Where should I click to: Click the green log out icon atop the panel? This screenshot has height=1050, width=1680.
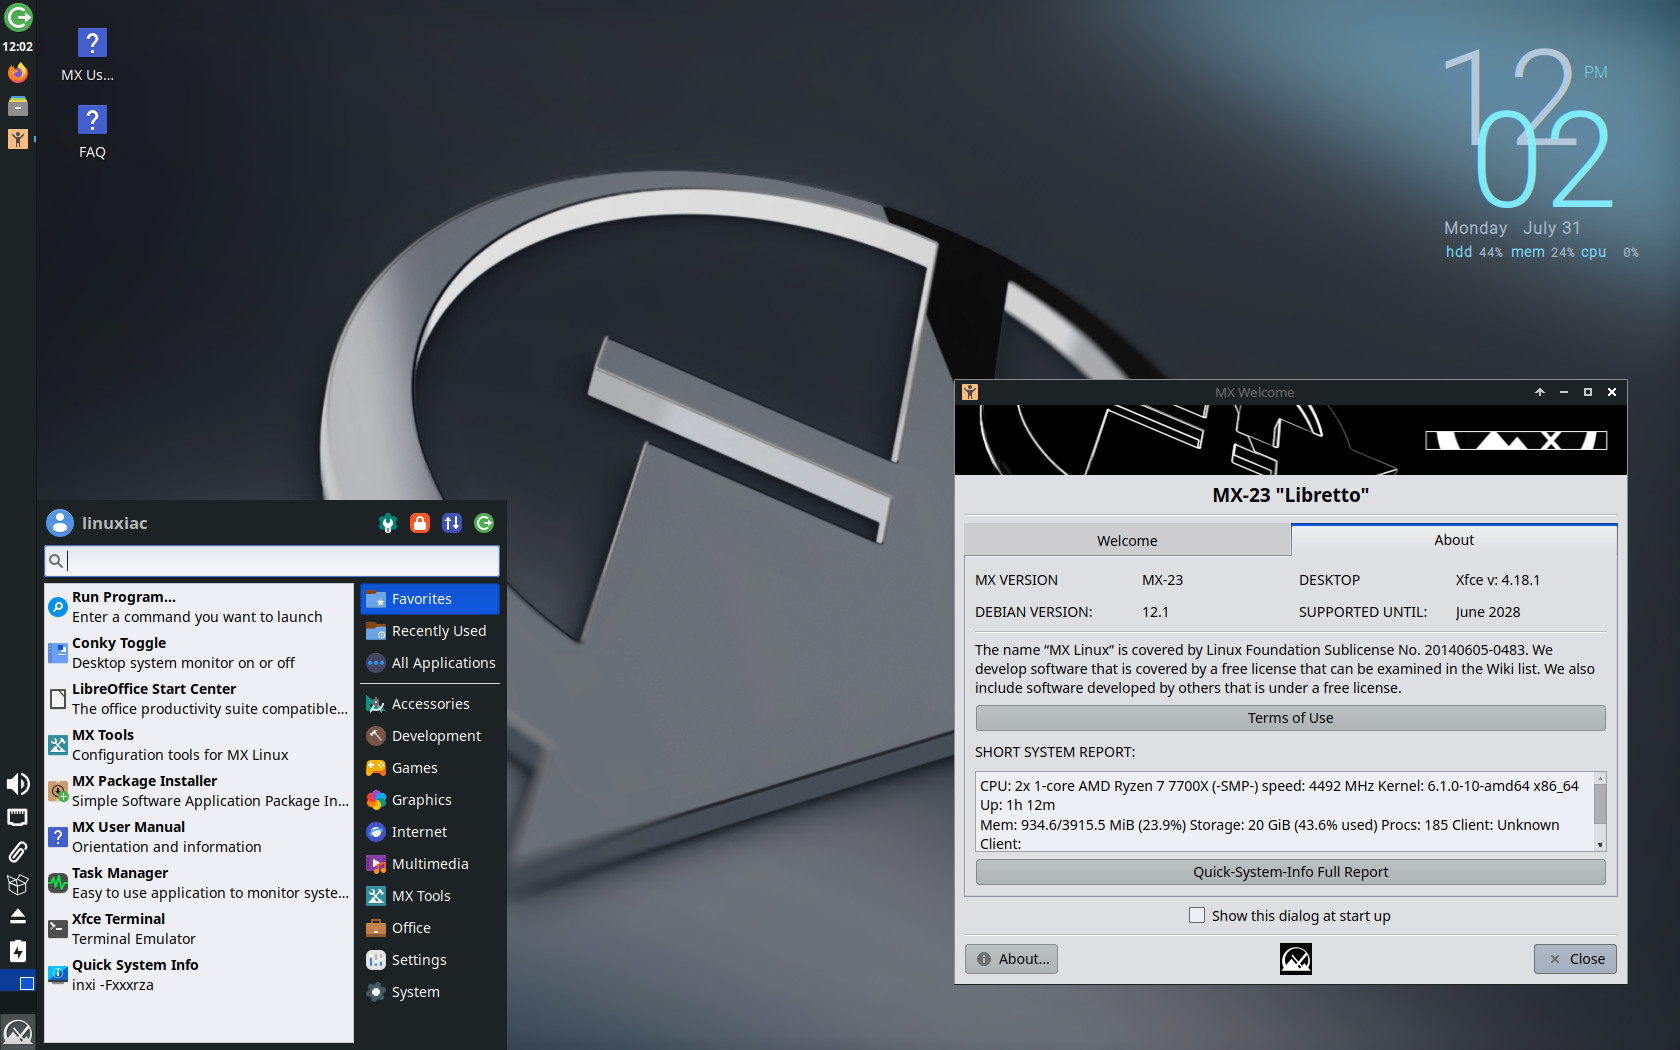pos(18,17)
